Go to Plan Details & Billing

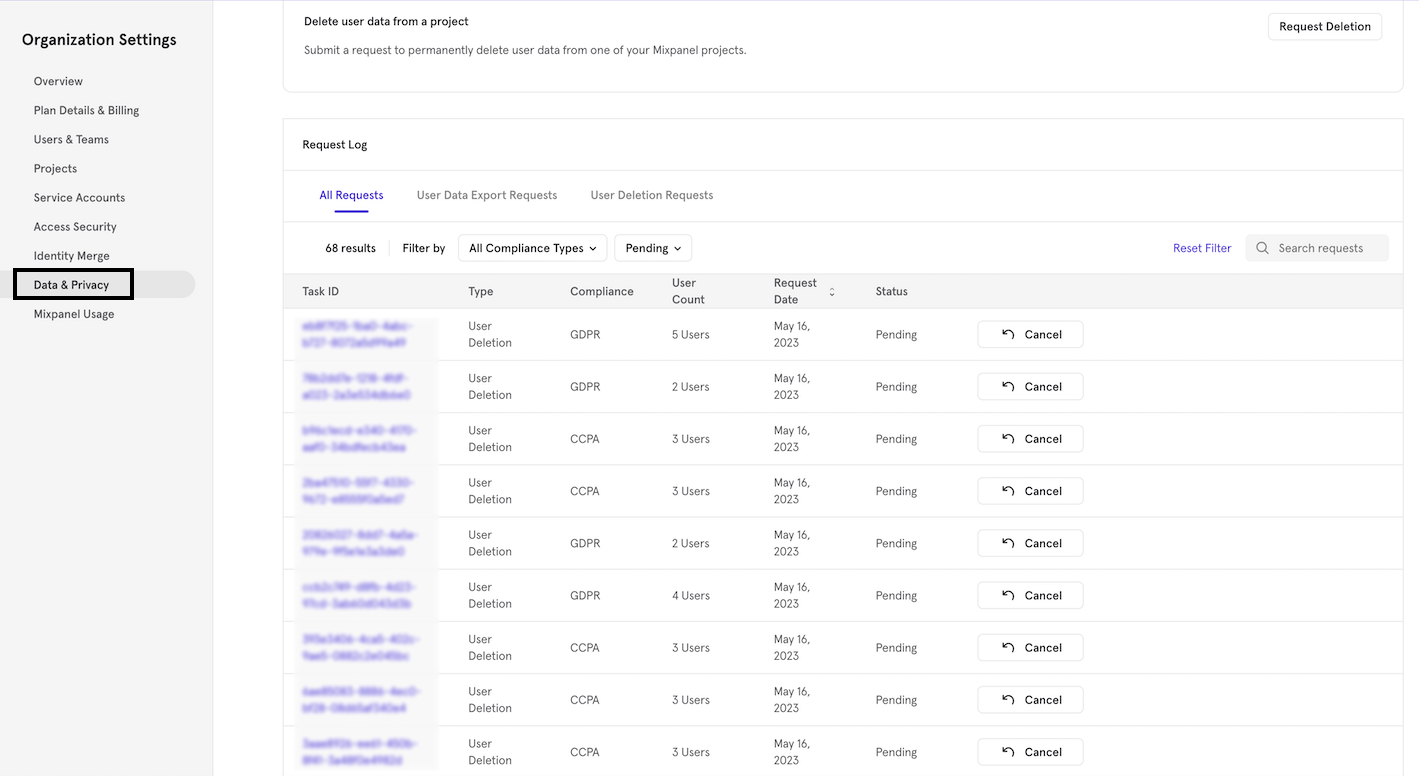[86, 110]
